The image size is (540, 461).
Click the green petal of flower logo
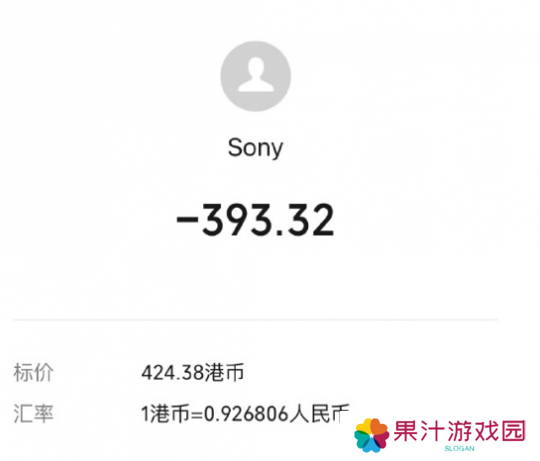(x=361, y=440)
